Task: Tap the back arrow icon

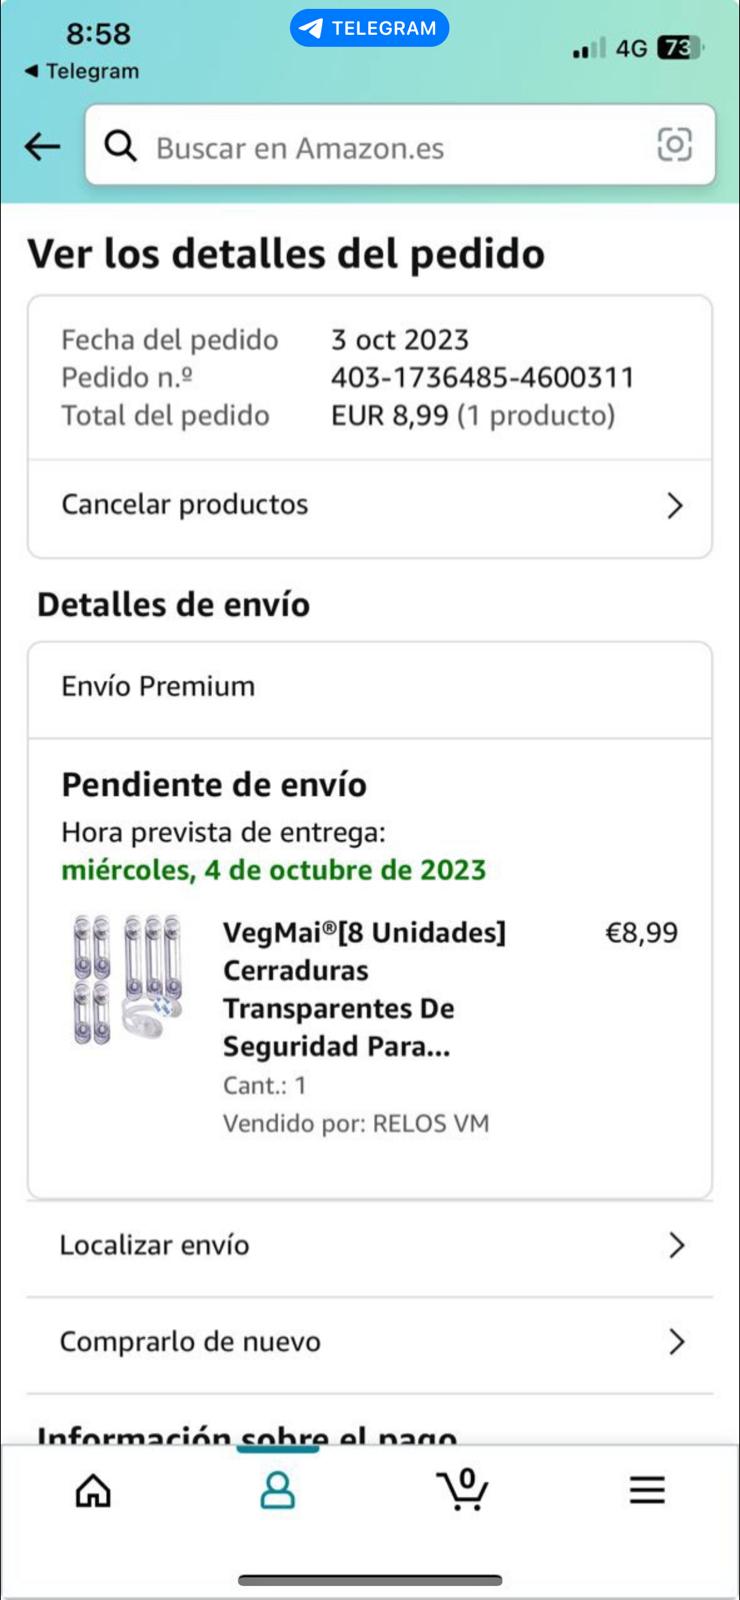Action: point(42,147)
